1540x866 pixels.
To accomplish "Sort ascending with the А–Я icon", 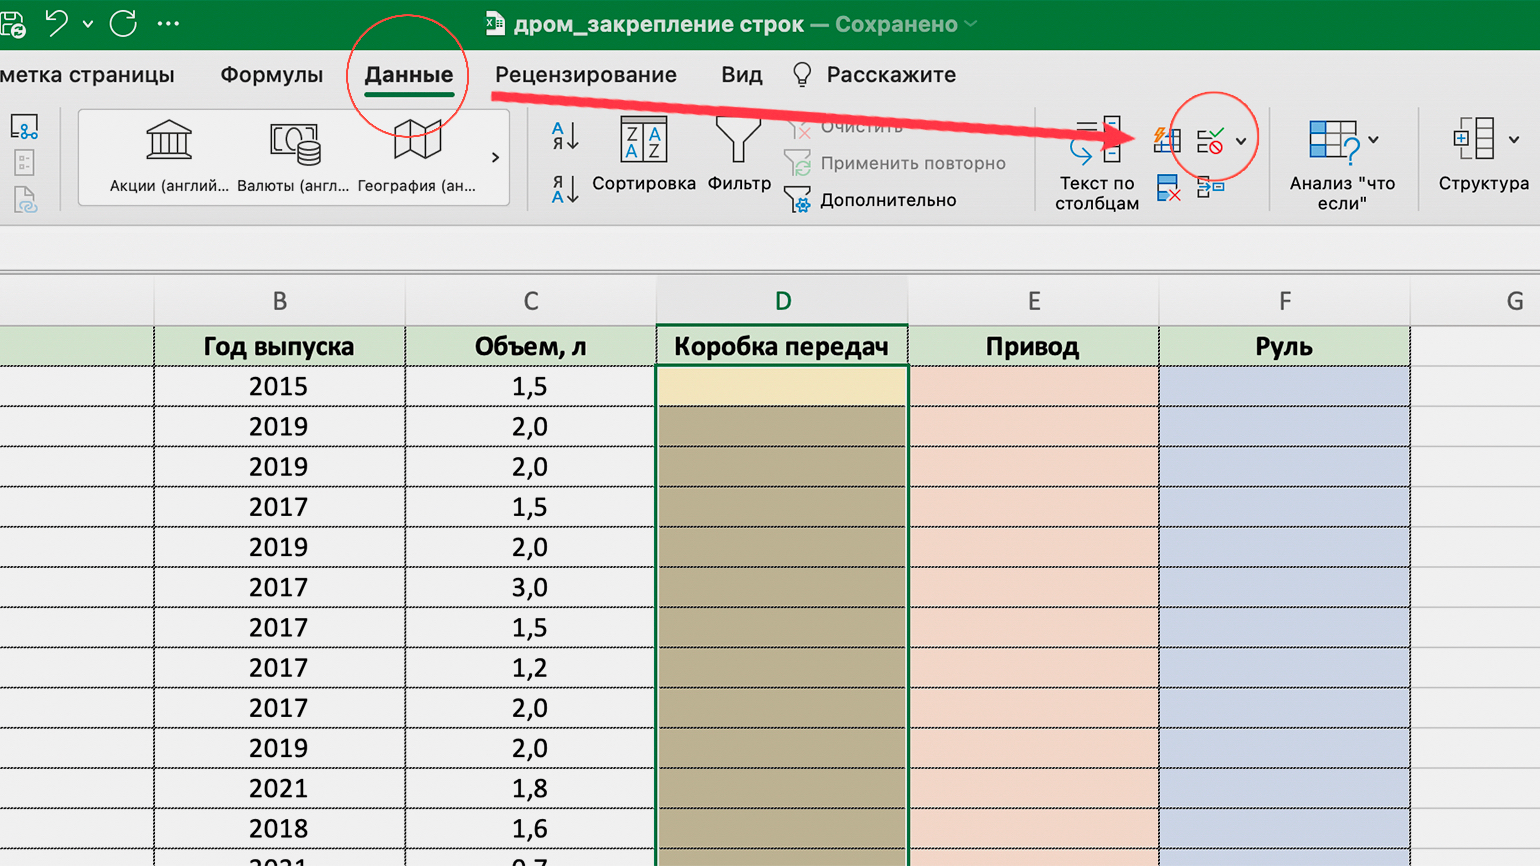I will point(564,135).
